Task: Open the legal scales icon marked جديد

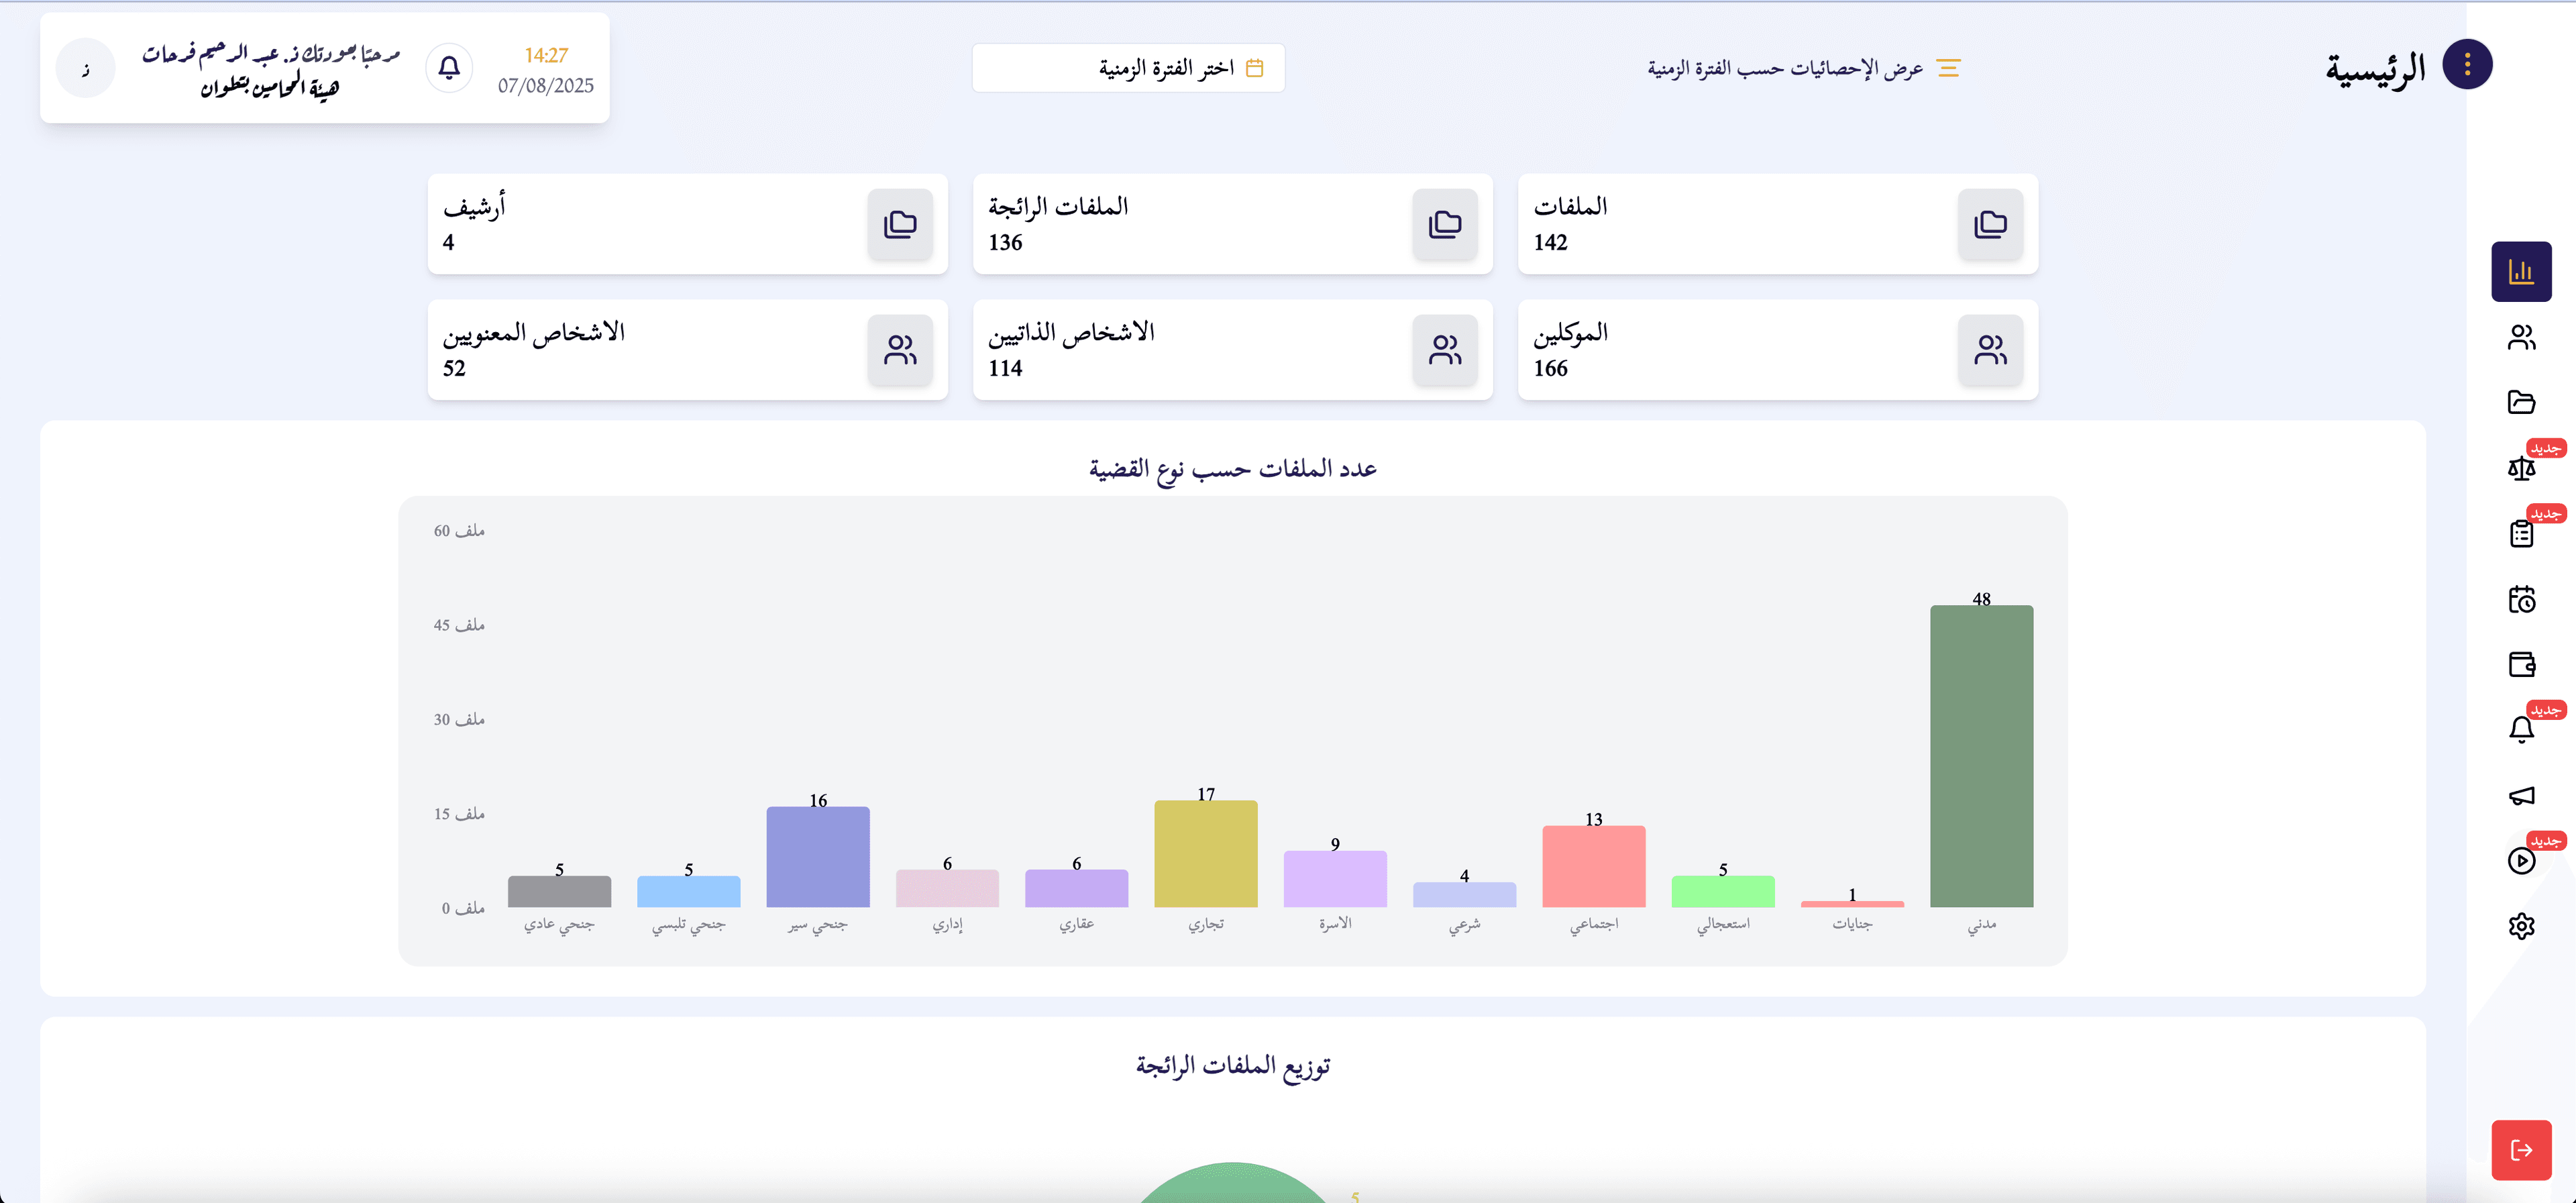Action: [2522, 466]
